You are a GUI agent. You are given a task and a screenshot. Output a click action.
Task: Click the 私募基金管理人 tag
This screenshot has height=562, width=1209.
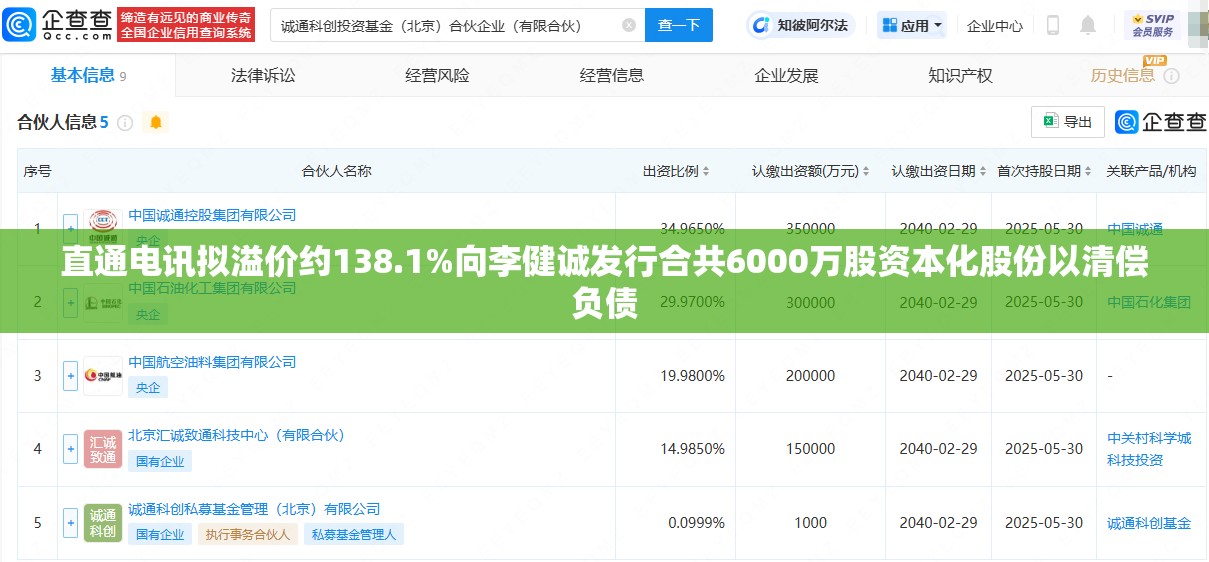click(x=354, y=534)
